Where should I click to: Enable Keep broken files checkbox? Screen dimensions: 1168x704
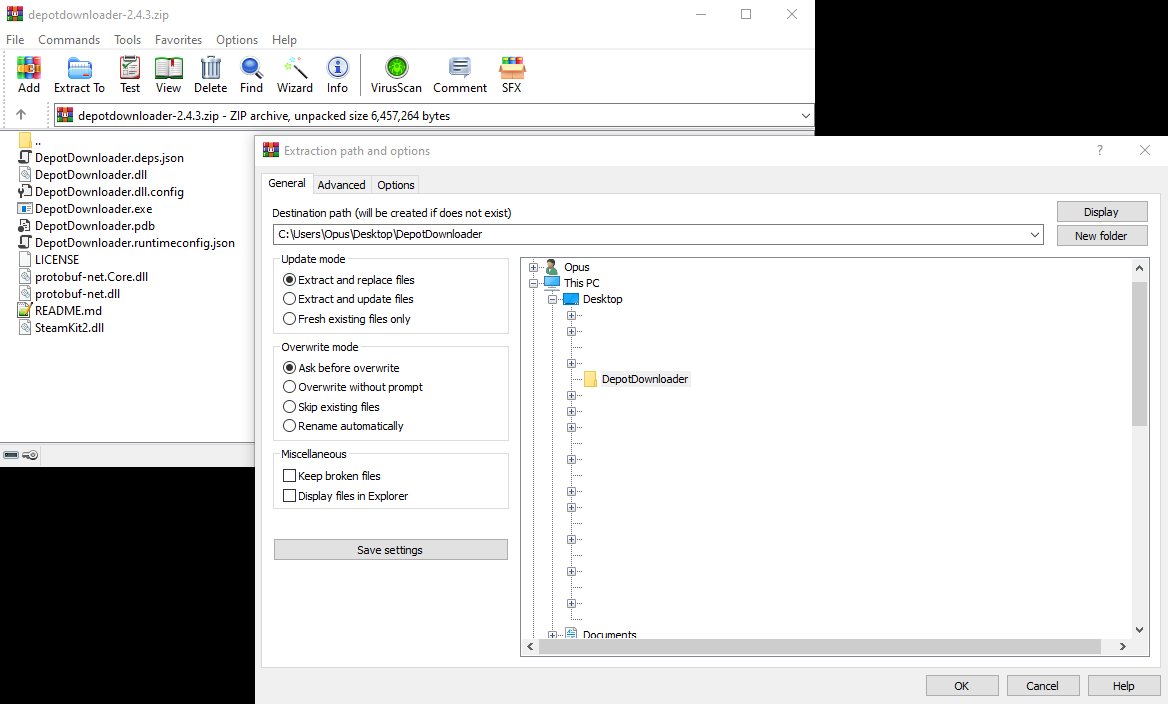(x=289, y=476)
